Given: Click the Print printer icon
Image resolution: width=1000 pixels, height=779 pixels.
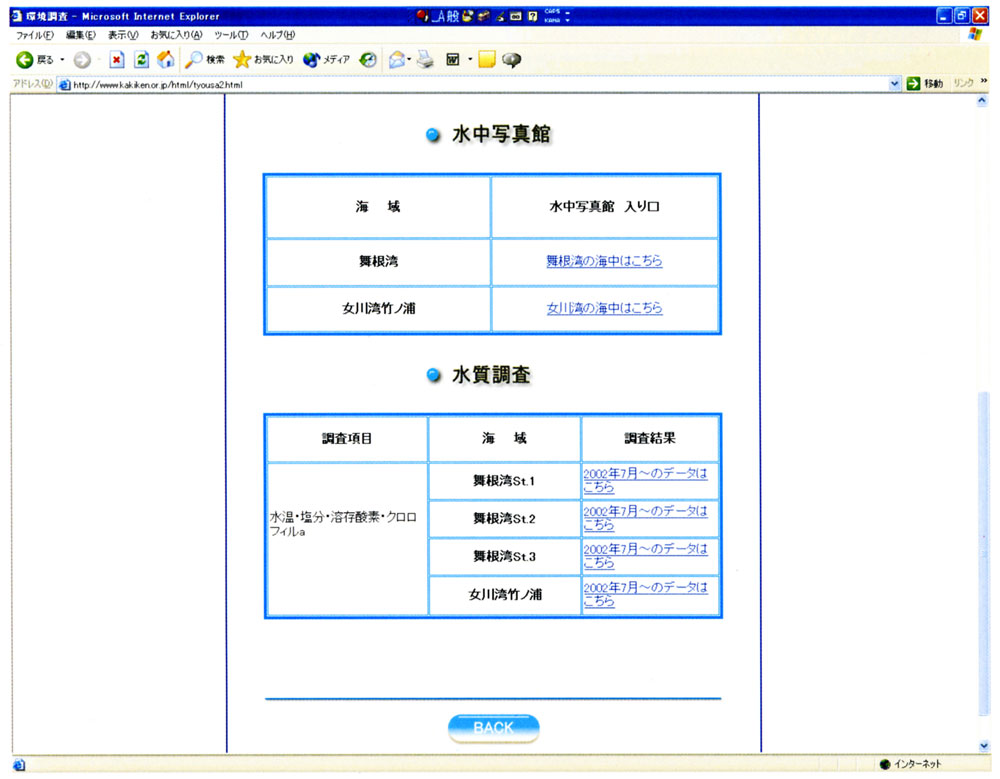Looking at the screenshot, I should tap(425, 60).
